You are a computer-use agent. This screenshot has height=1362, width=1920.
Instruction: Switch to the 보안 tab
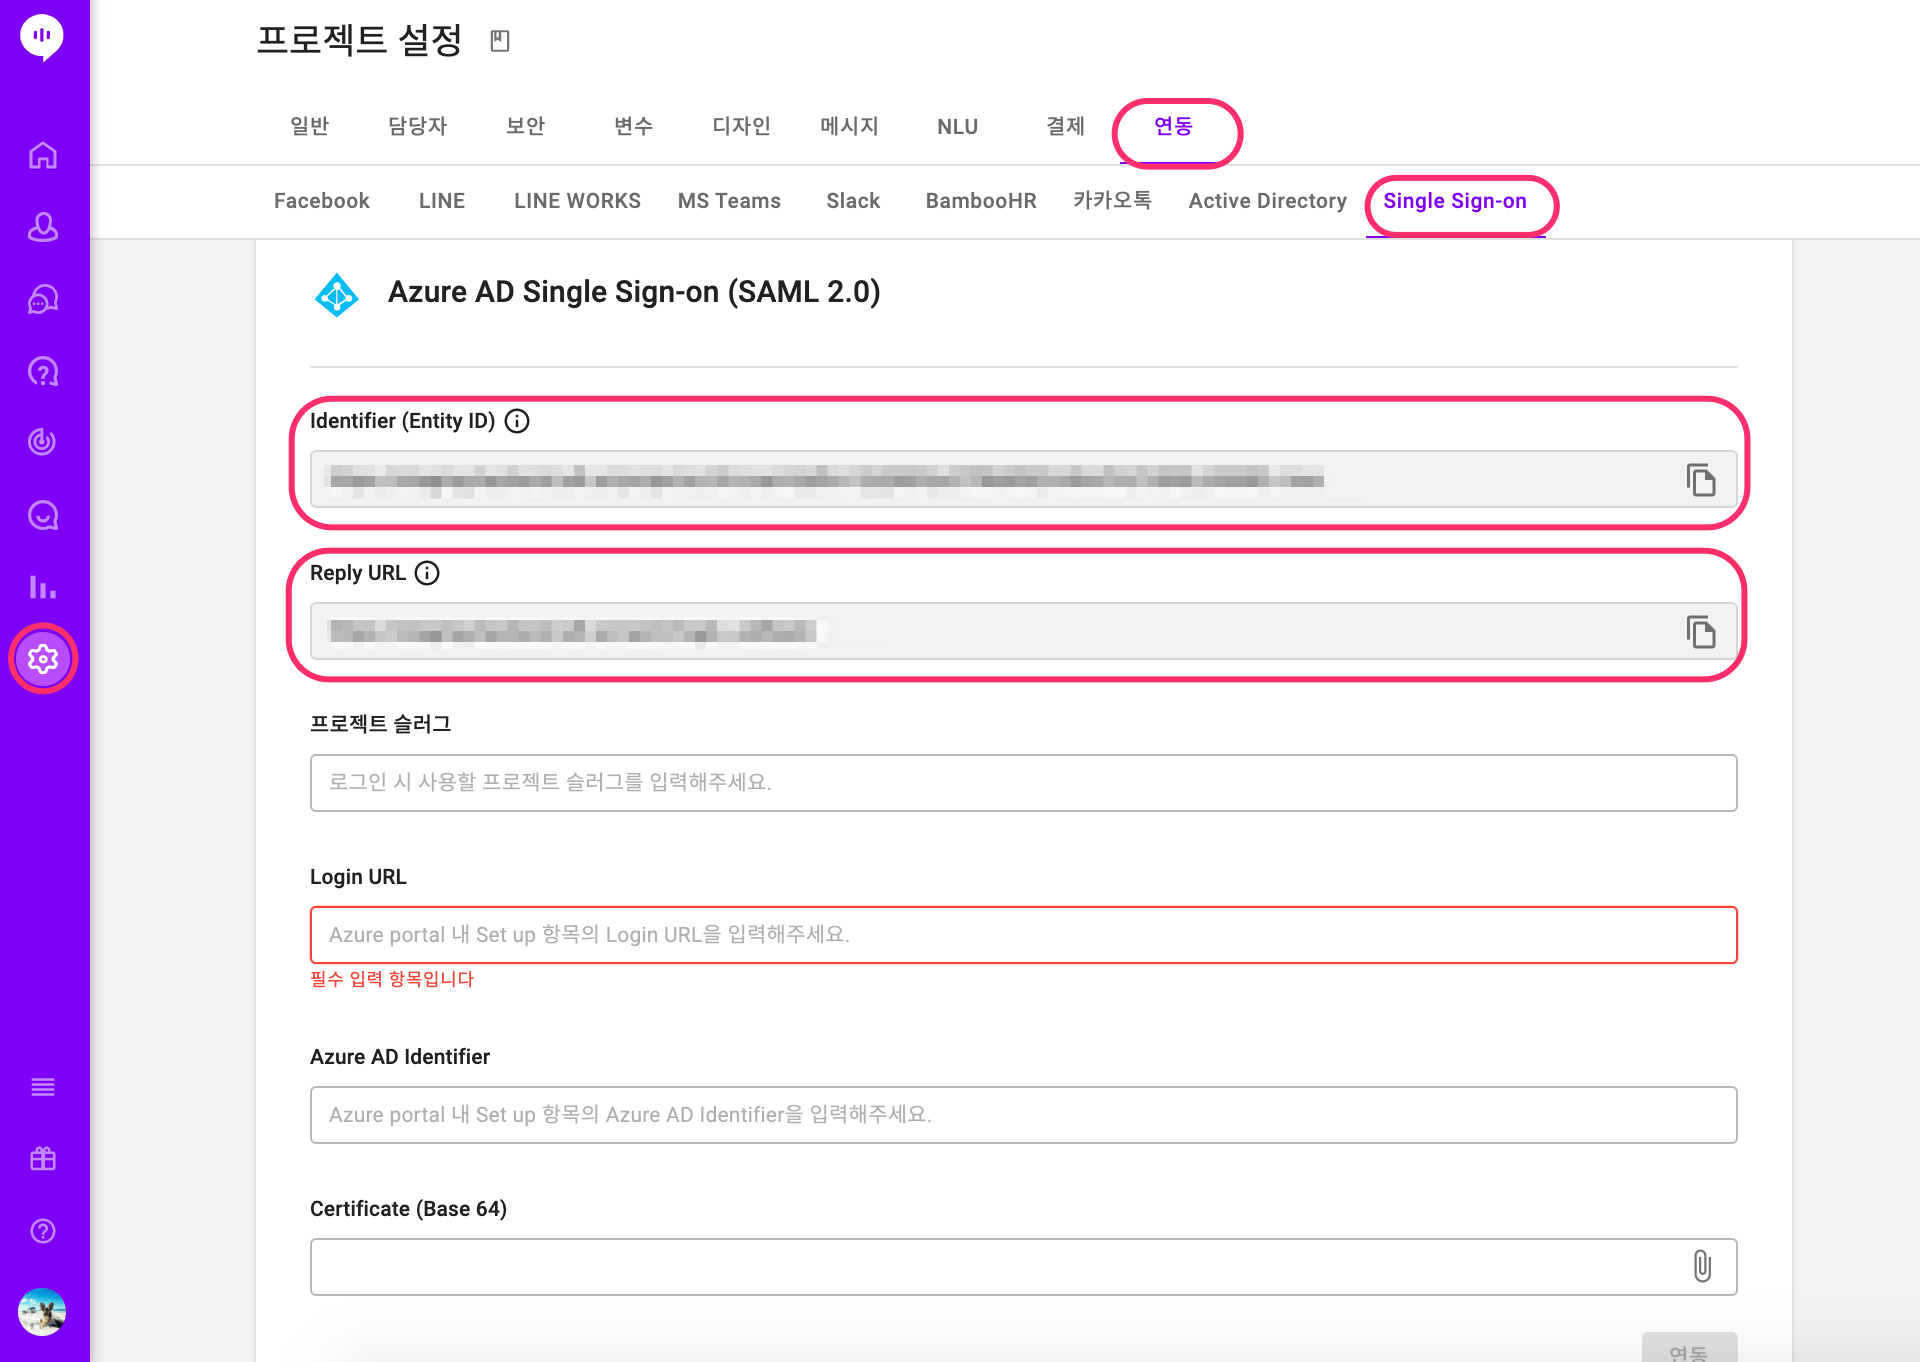(x=526, y=126)
